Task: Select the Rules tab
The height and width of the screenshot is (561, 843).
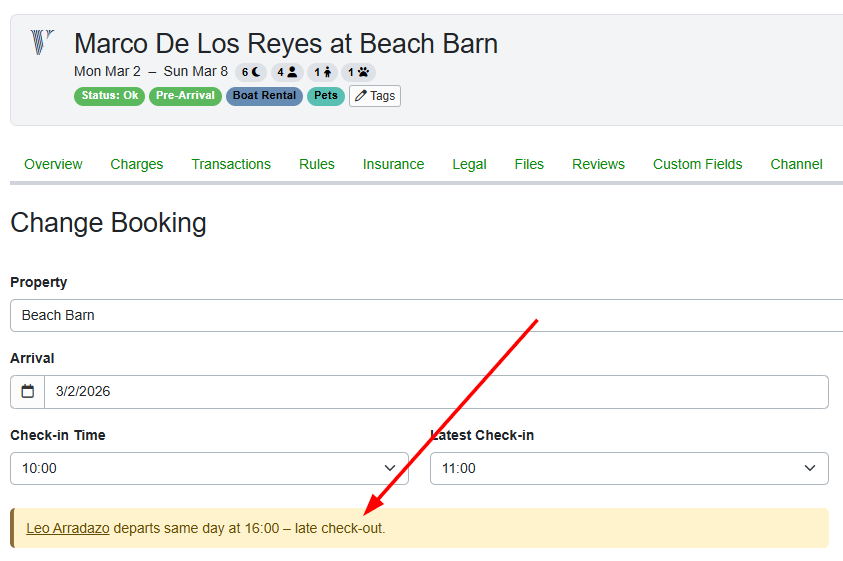Action: [317, 164]
